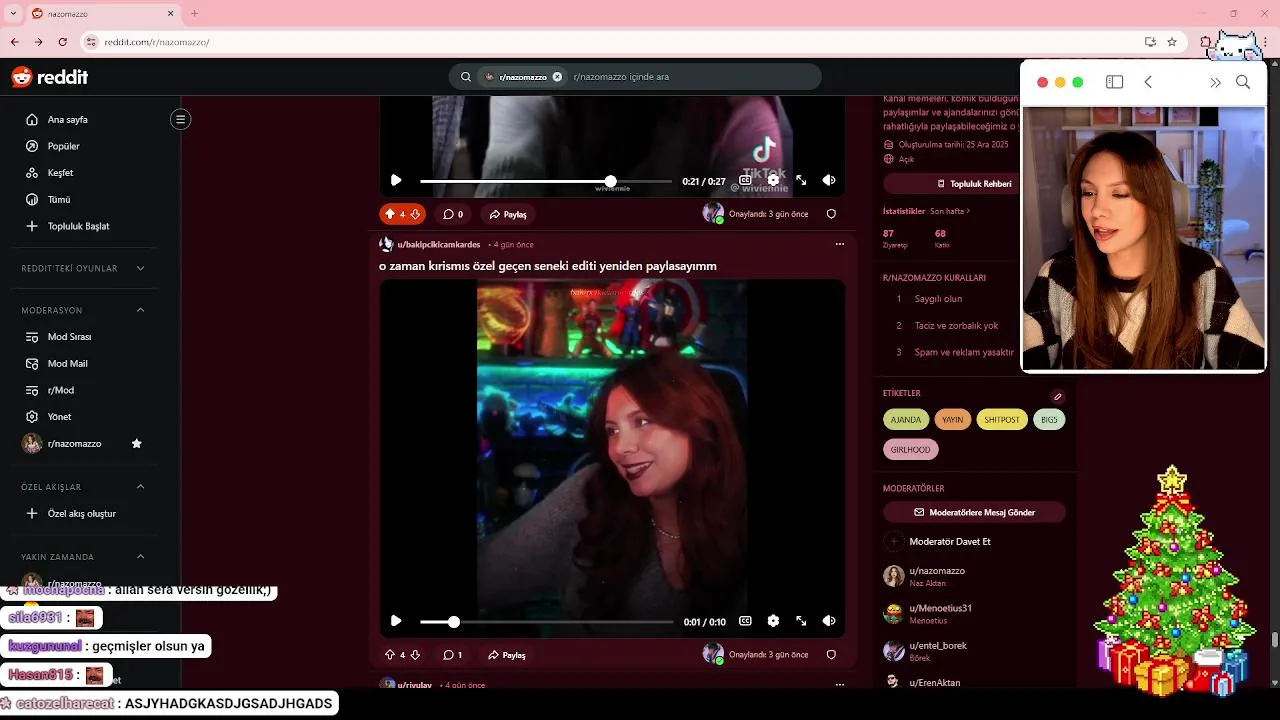Collapse Reddit'teki Oyunlar section
The height and width of the screenshot is (720, 1280).
tap(140, 268)
